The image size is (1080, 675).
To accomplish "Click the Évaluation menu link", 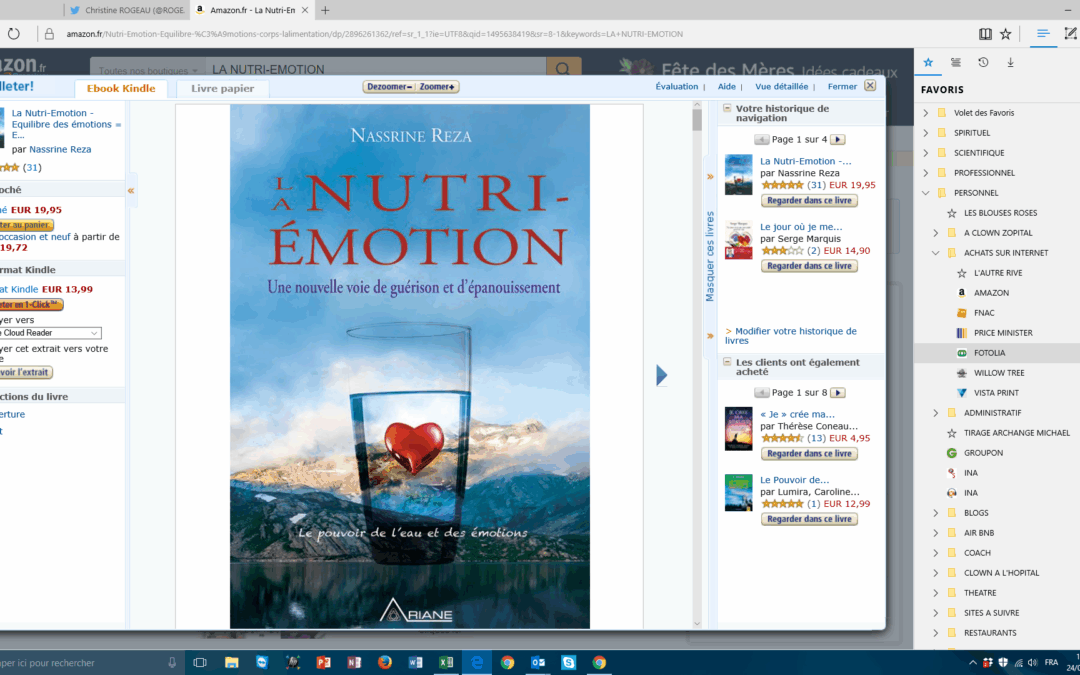I will pyautogui.click(x=676, y=87).
